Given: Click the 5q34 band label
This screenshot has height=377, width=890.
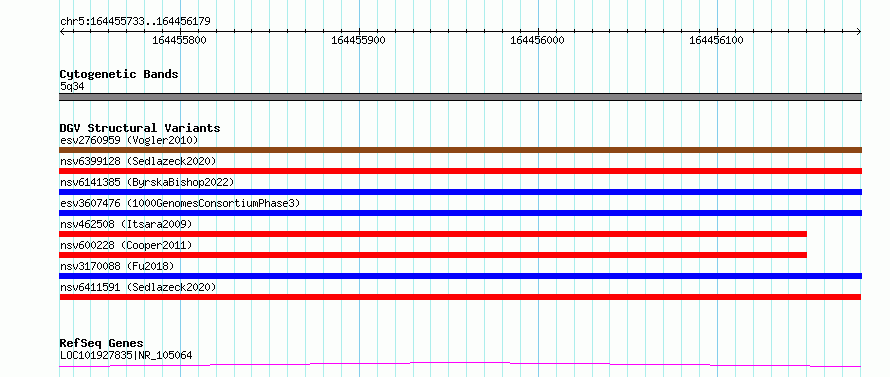Looking at the screenshot, I should pyautogui.click(x=72, y=86).
